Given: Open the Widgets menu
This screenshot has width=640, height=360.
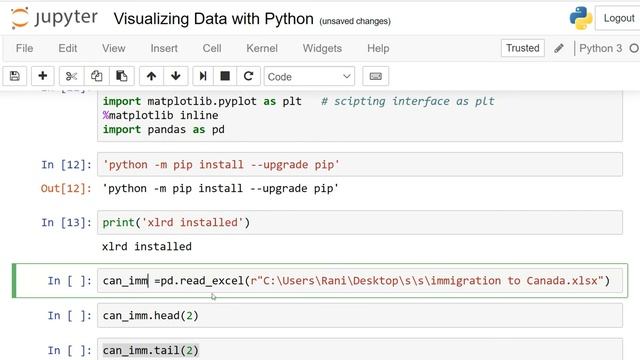Looking at the screenshot, I should 322,49.
